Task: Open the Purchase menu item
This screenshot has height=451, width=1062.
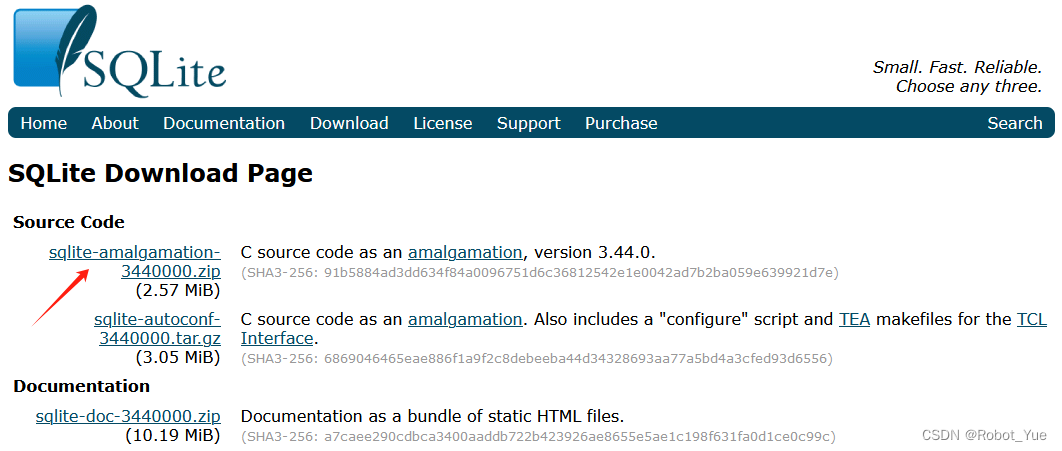Action: (621, 123)
